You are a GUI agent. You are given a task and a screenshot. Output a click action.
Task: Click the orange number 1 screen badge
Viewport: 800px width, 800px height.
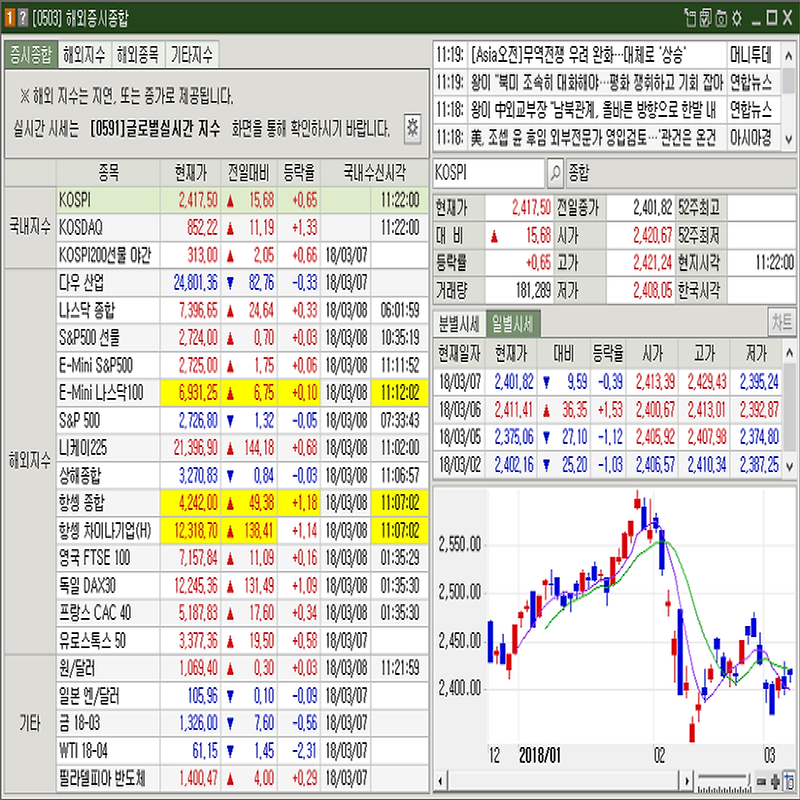tap(10, 18)
